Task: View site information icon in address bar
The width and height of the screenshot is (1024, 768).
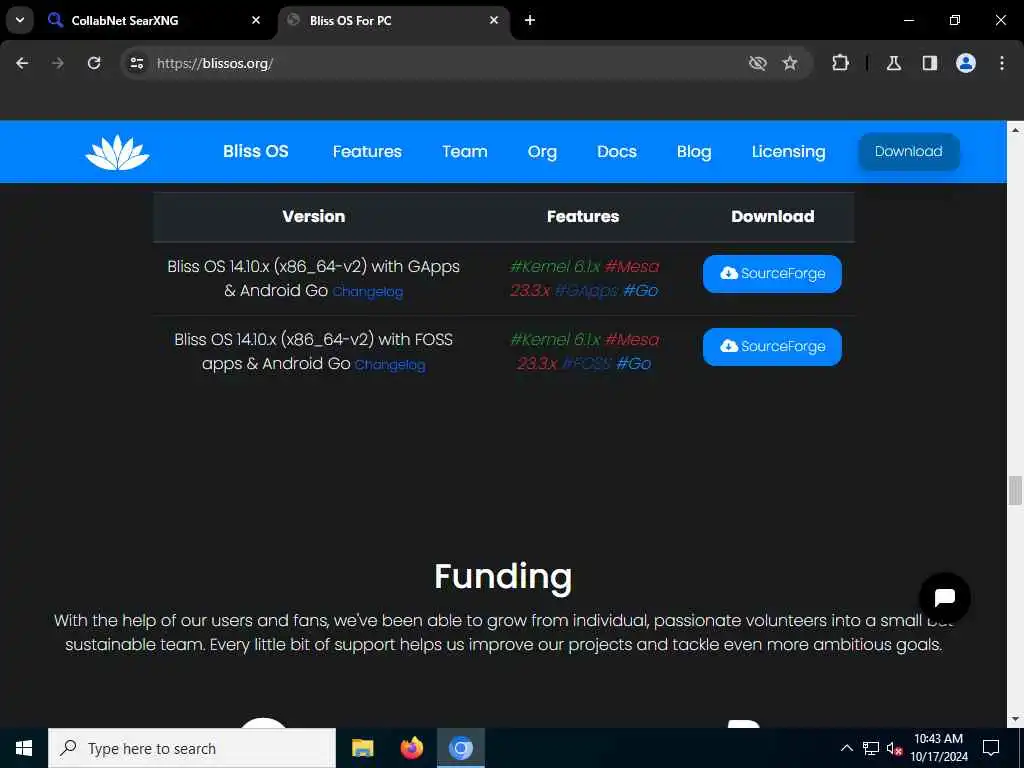Action: (136, 63)
